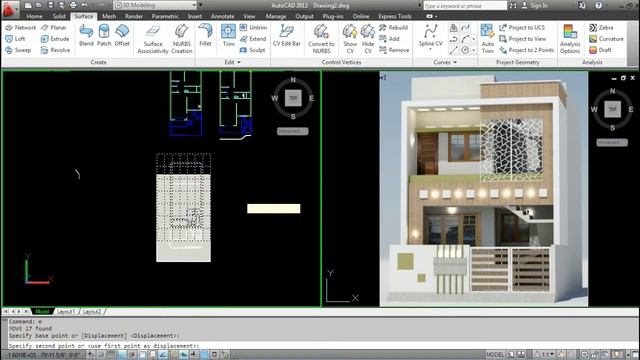Go to the Express Tools tab
This screenshot has width=640, height=360.
click(x=395, y=16)
